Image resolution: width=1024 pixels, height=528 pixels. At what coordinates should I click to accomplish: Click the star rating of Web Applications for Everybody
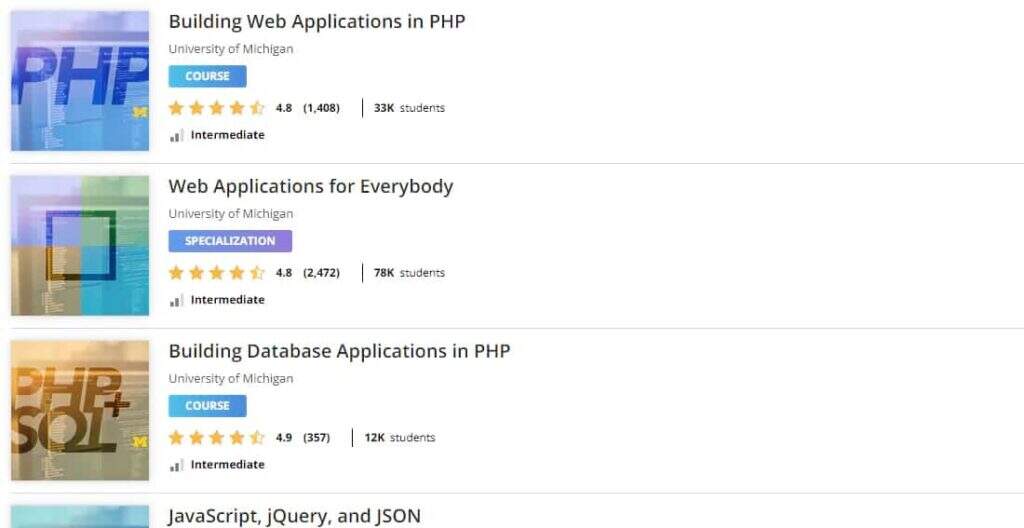(x=216, y=273)
